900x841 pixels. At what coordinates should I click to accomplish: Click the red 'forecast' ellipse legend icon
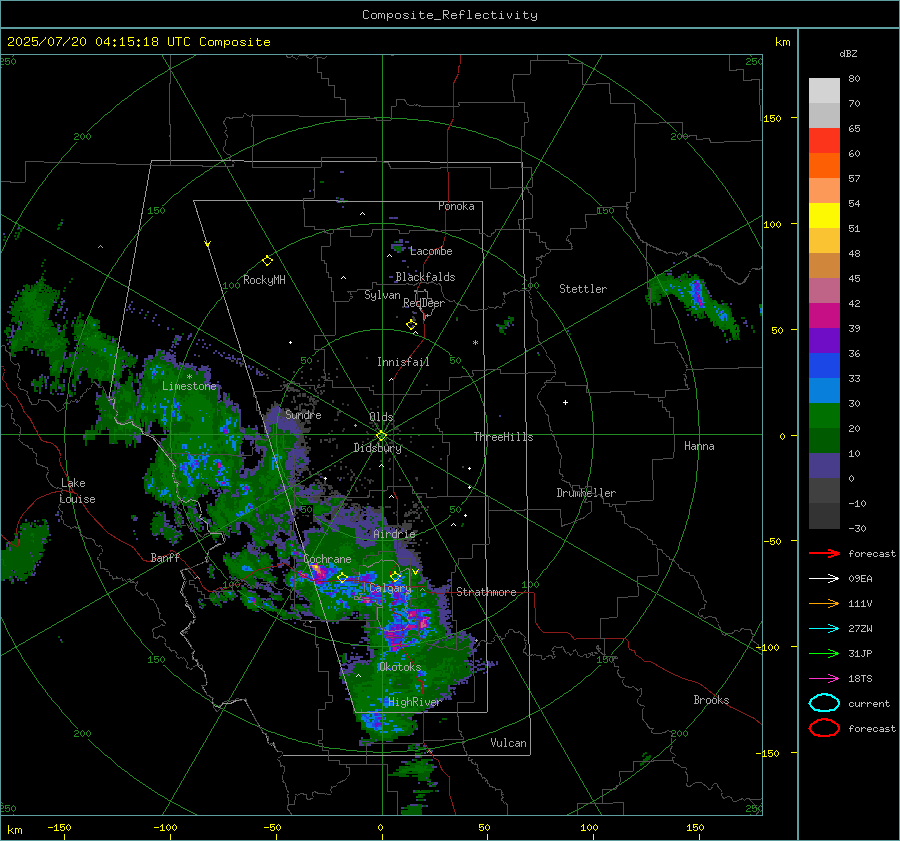(x=824, y=728)
